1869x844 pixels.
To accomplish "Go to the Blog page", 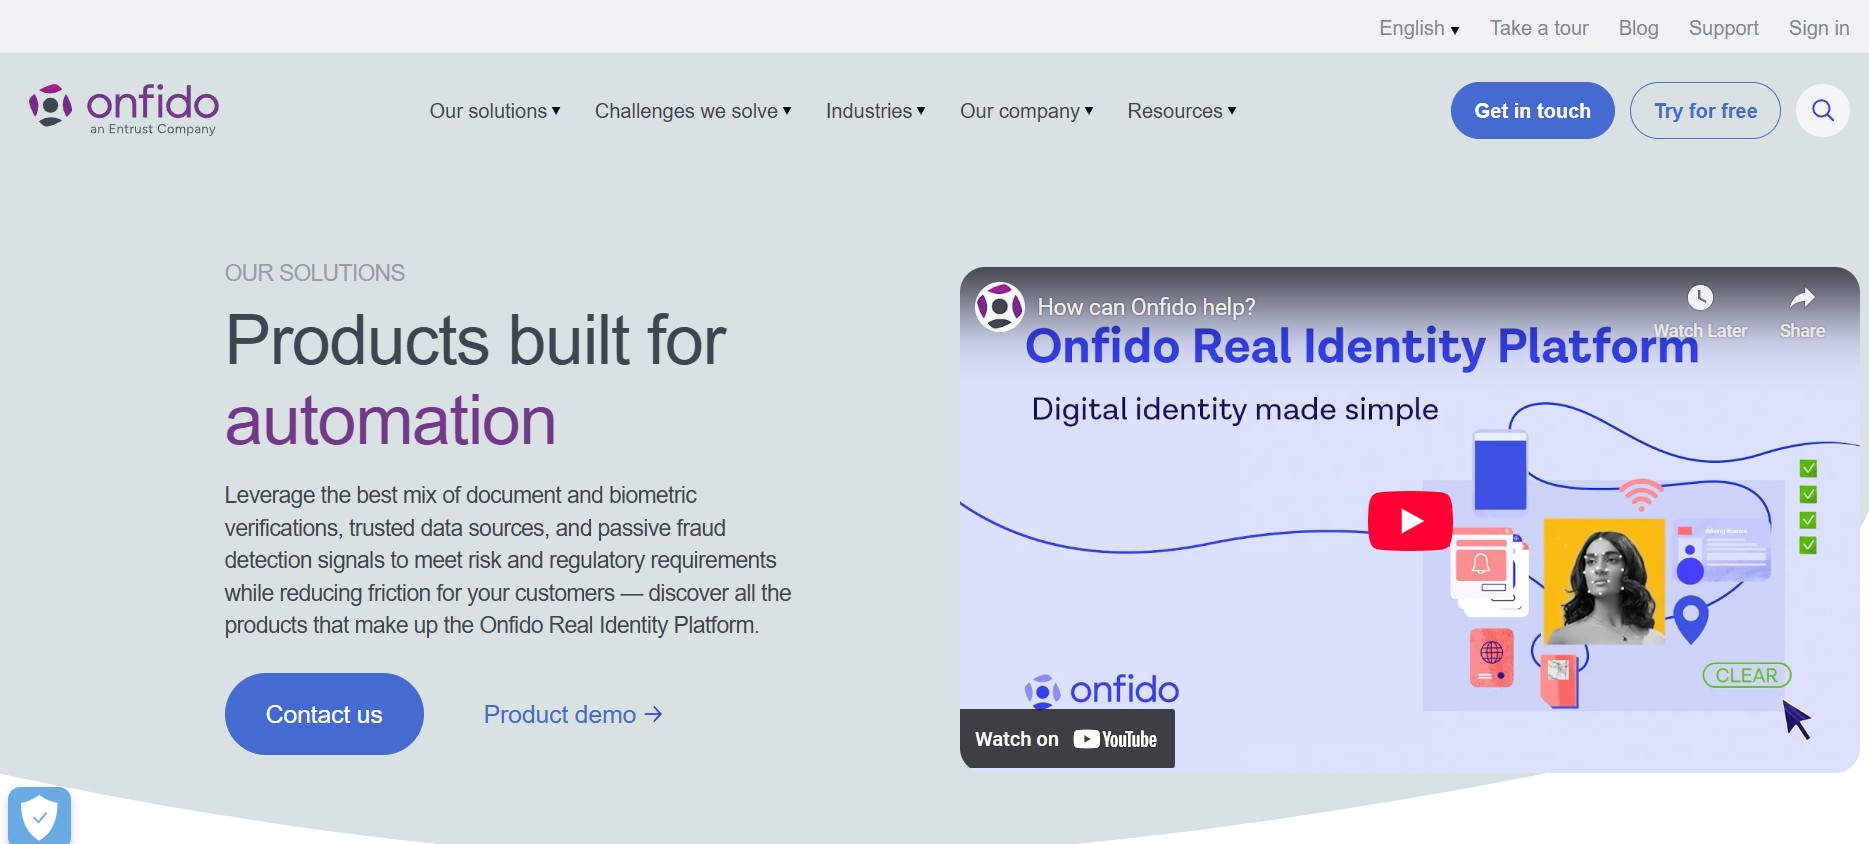I will click(1638, 28).
